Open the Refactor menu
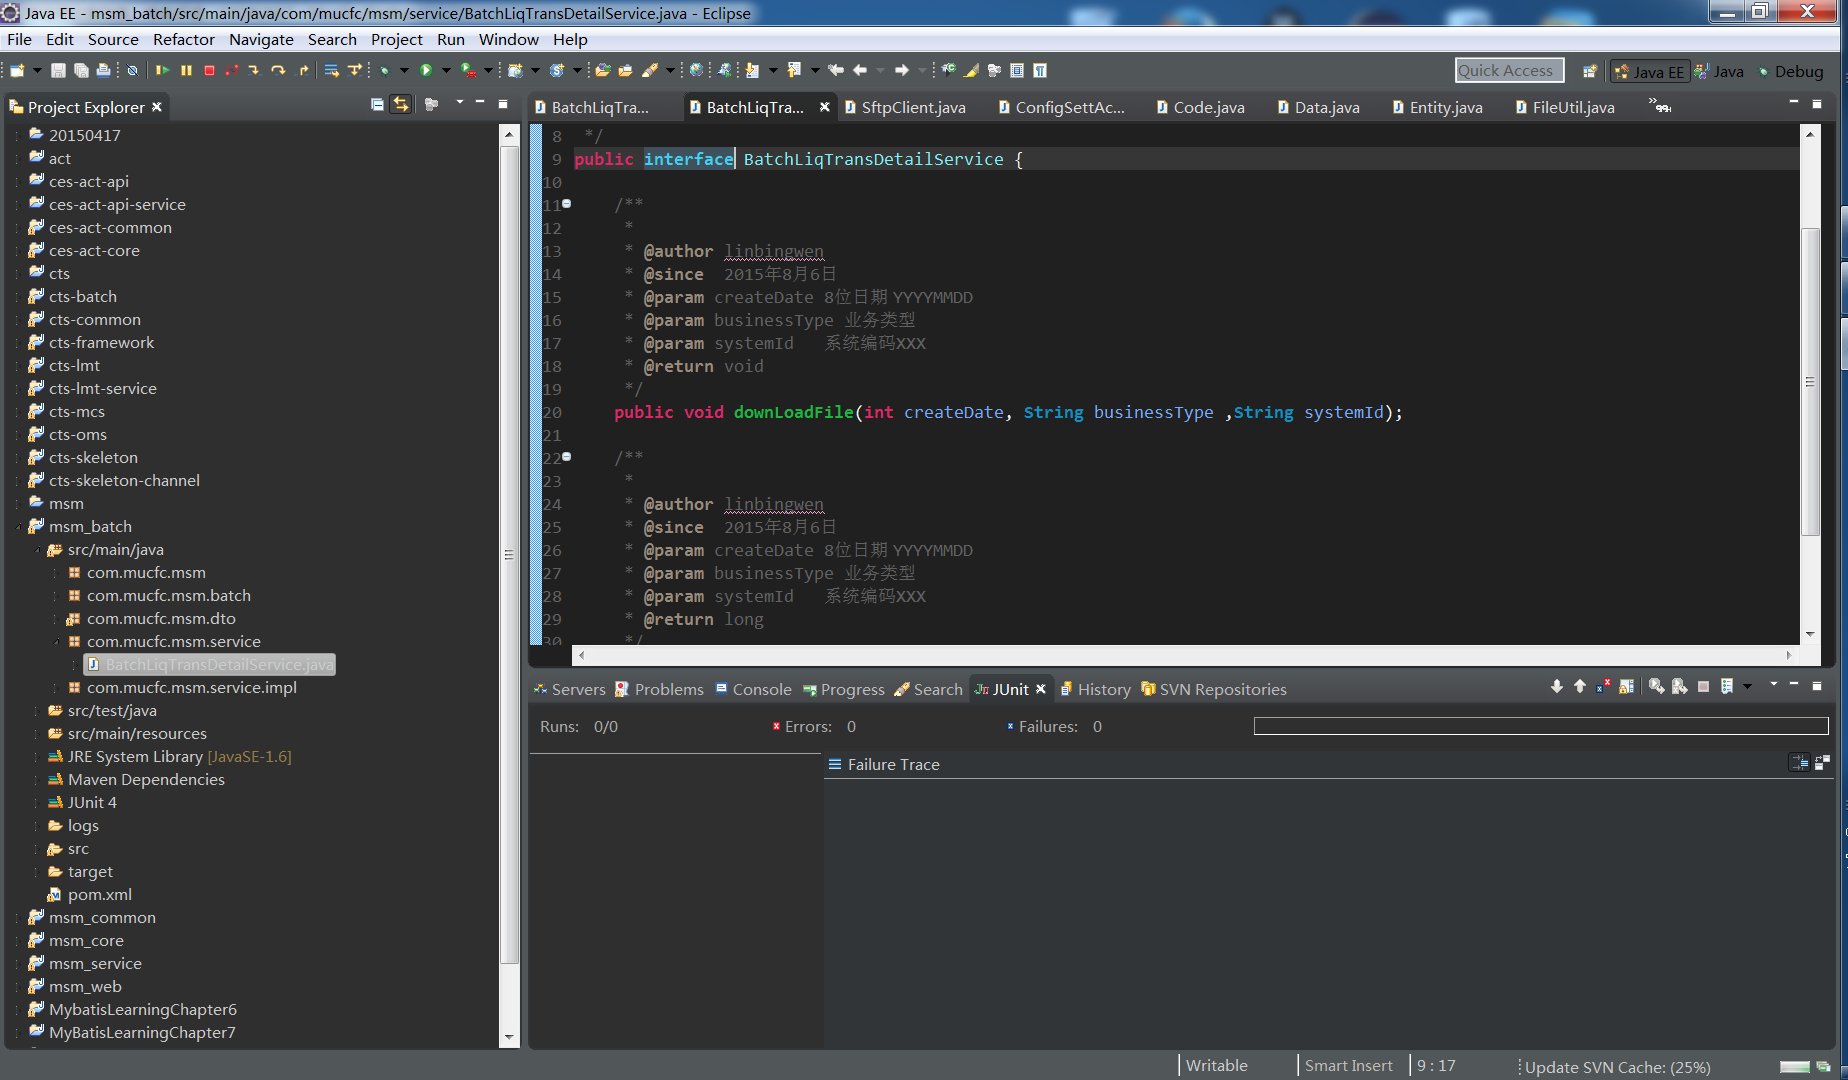Viewport: 1848px width, 1080px height. [184, 39]
